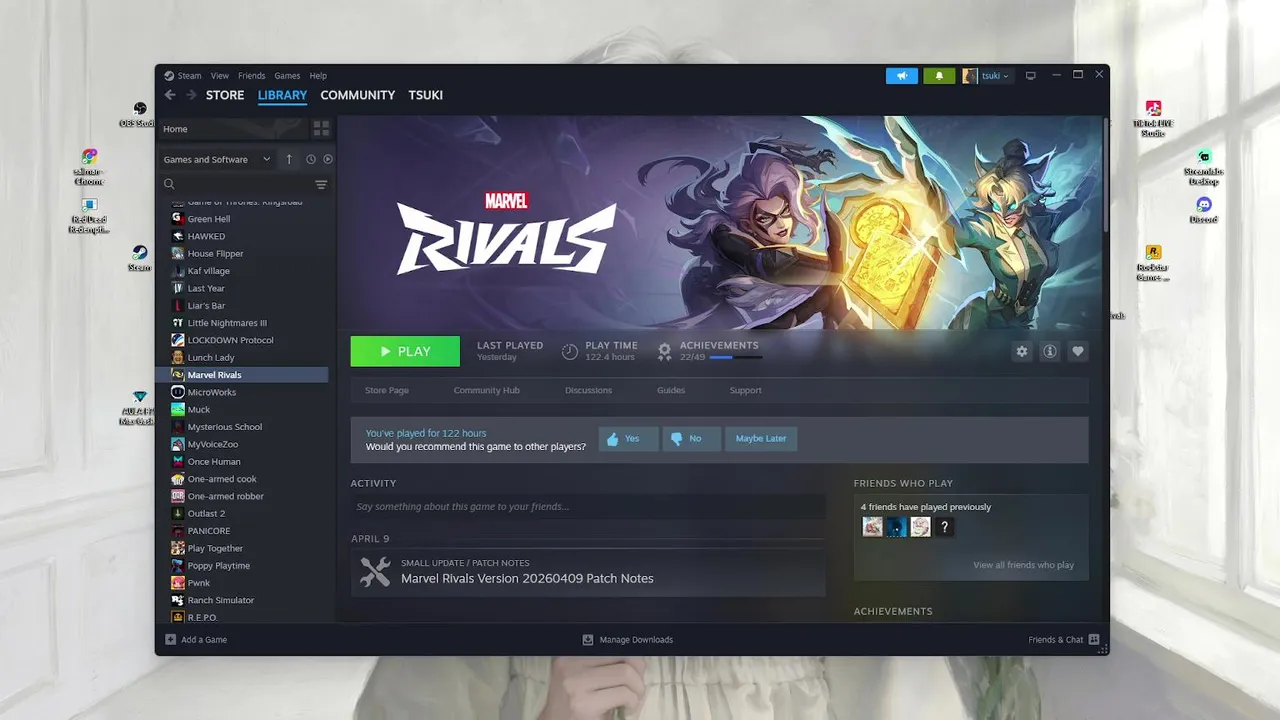Open the Games menu
This screenshot has height=720, width=1280.
(287, 76)
